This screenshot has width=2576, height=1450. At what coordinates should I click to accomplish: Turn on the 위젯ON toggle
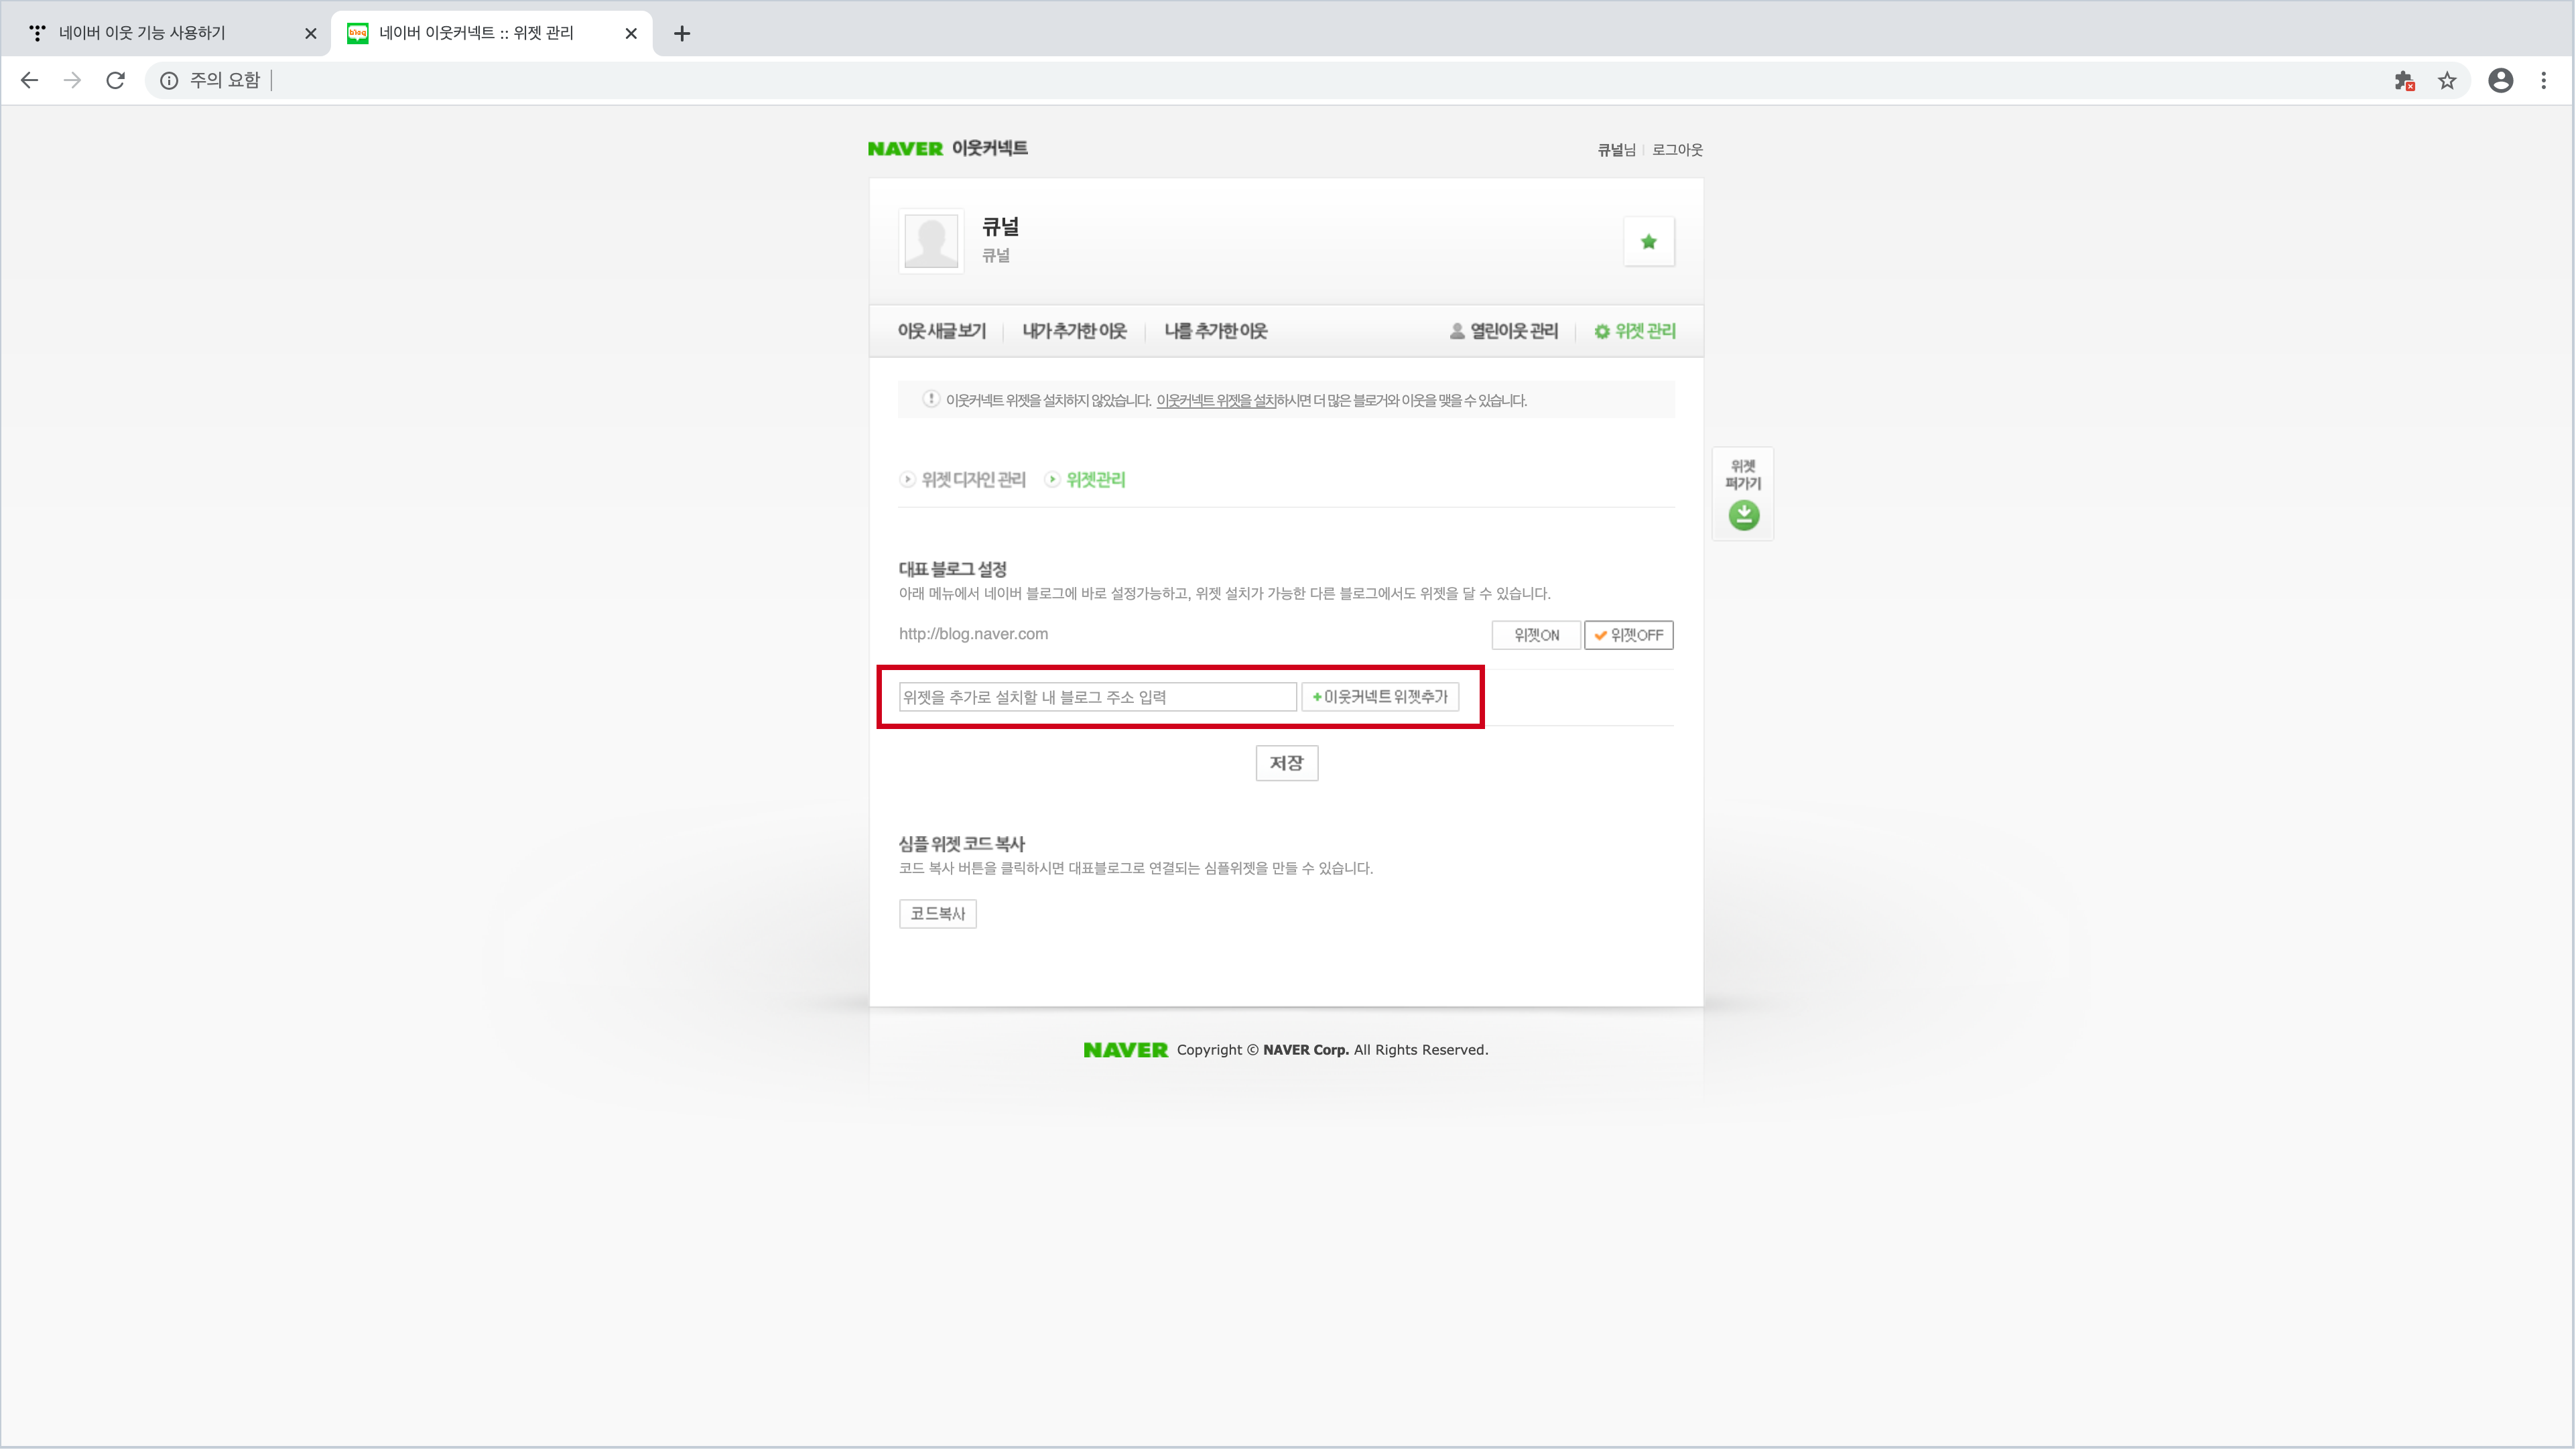(1535, 635)
